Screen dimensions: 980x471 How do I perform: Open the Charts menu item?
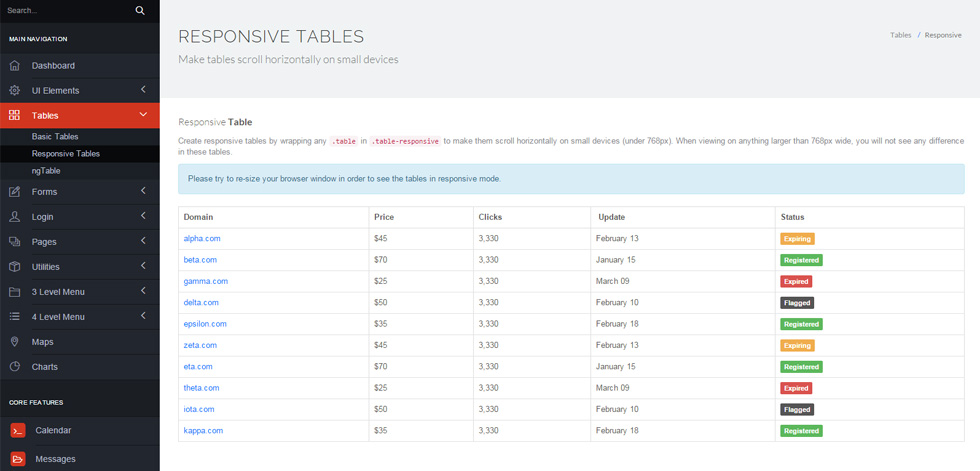tap(80, 367)
